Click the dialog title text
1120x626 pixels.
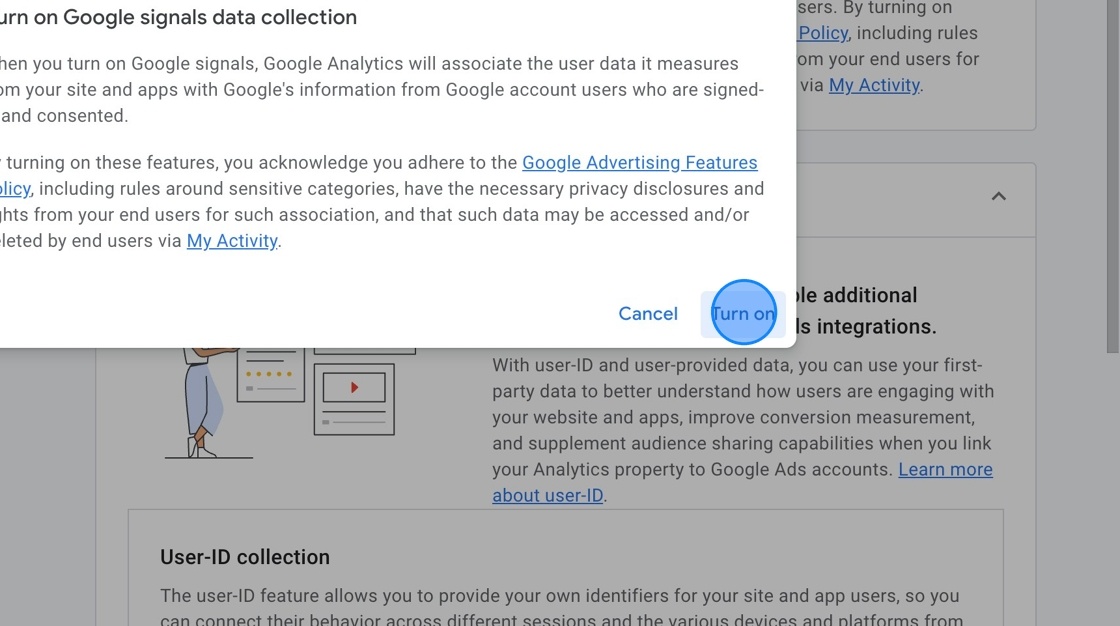pyautogui.click(x=179, y=17)
